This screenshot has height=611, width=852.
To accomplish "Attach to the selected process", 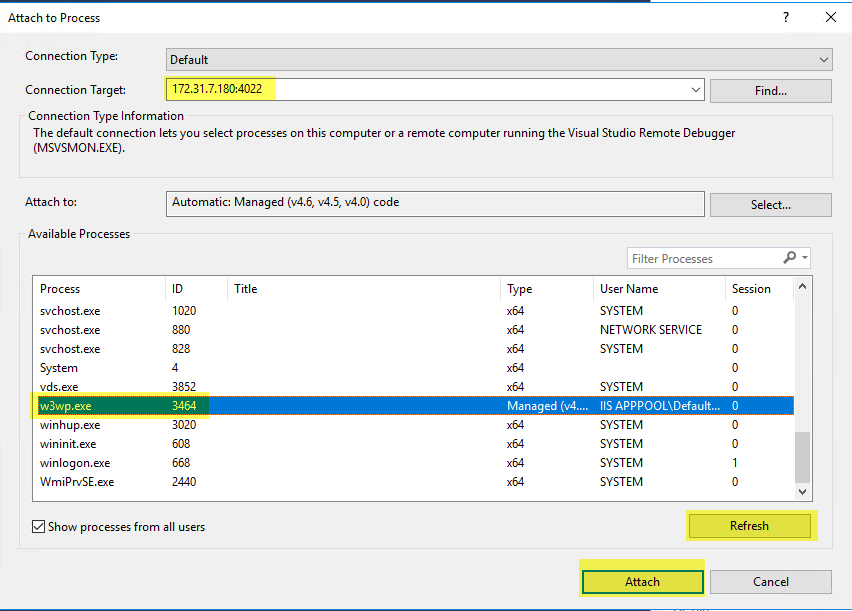I will pos(642,582).
